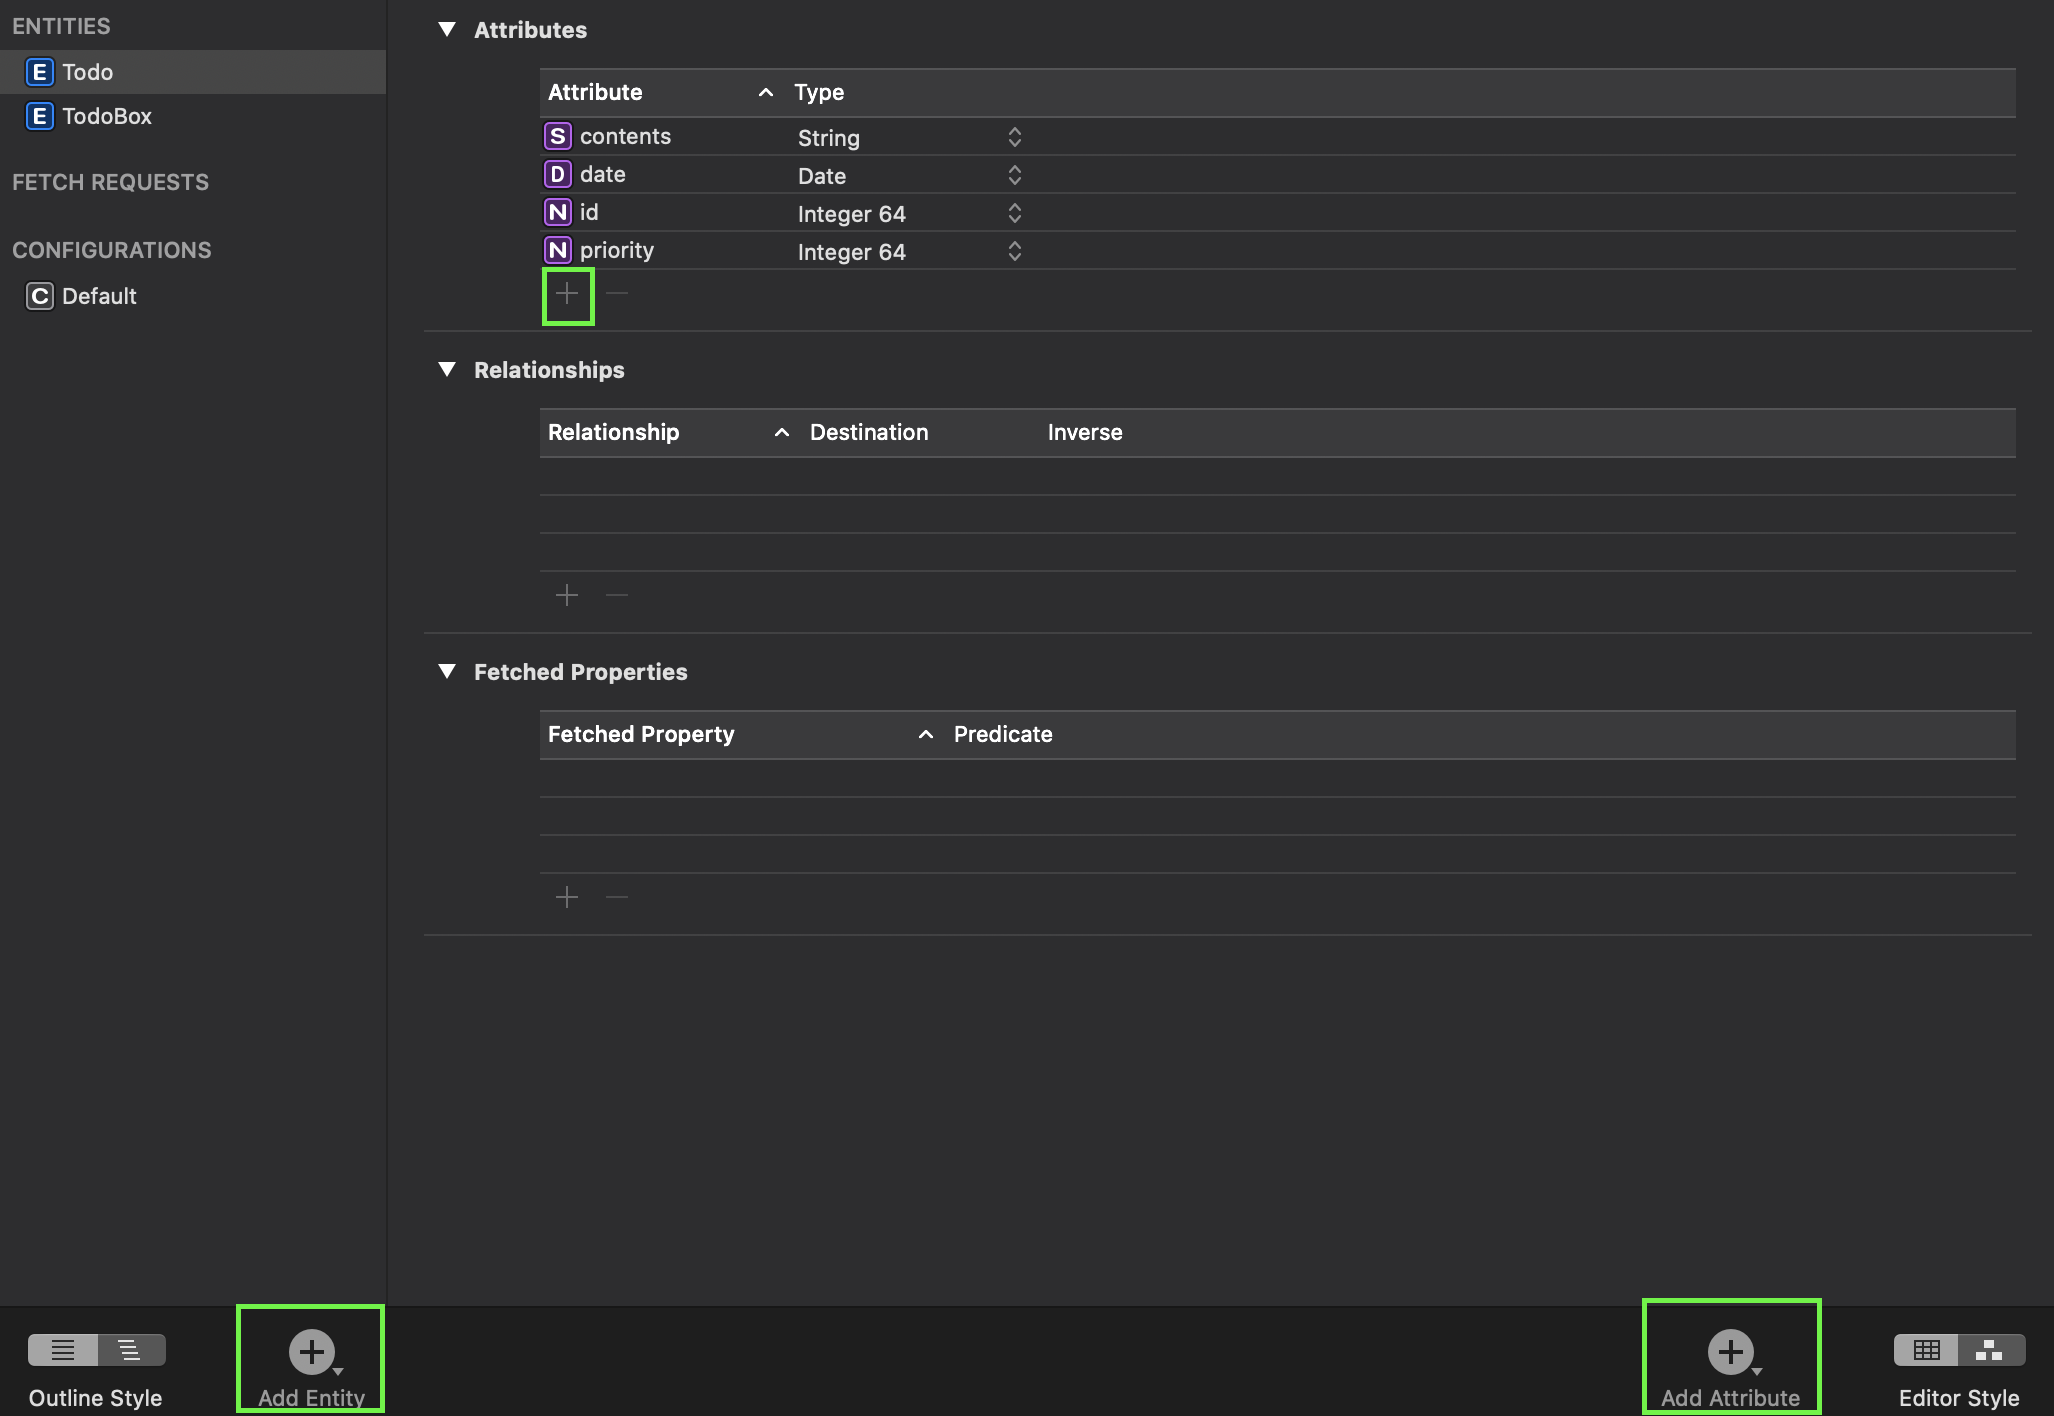Click the Add Entity plus icon
2054x1416 pixels.
click(311, 1352)
